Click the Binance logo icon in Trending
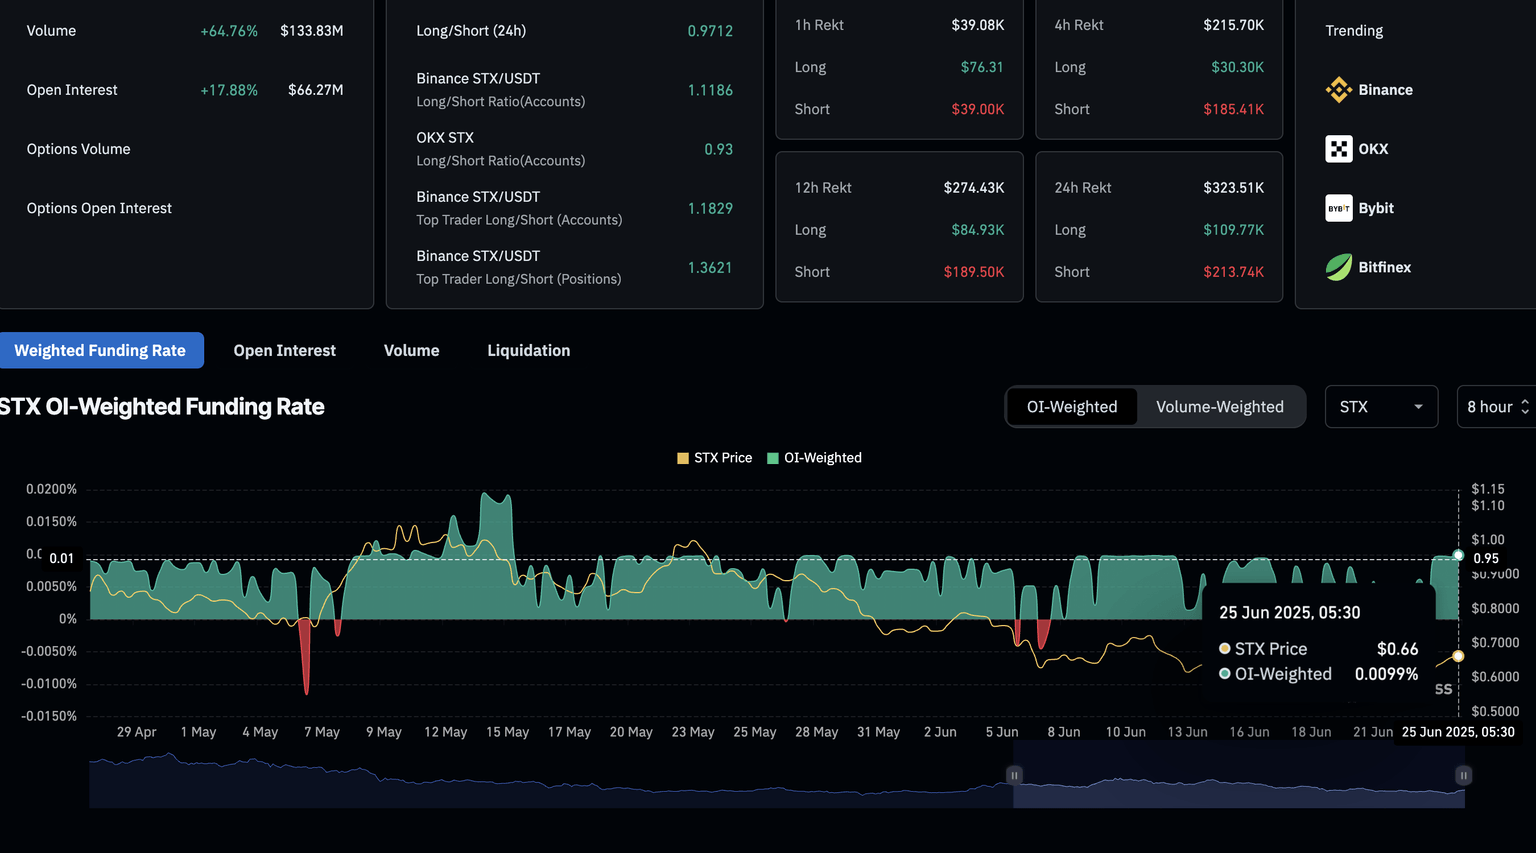 click(1338, 90)
